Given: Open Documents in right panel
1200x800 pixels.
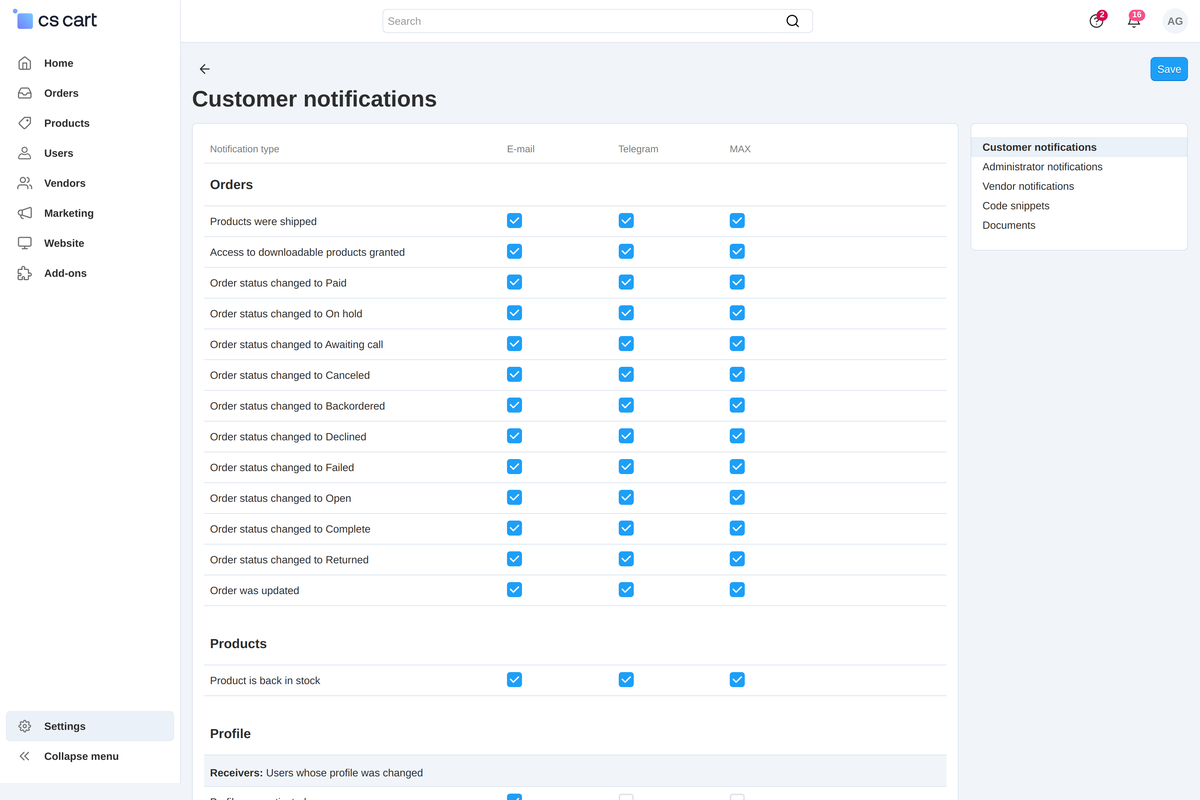Looking at the screenshot, I should 1009,225.
